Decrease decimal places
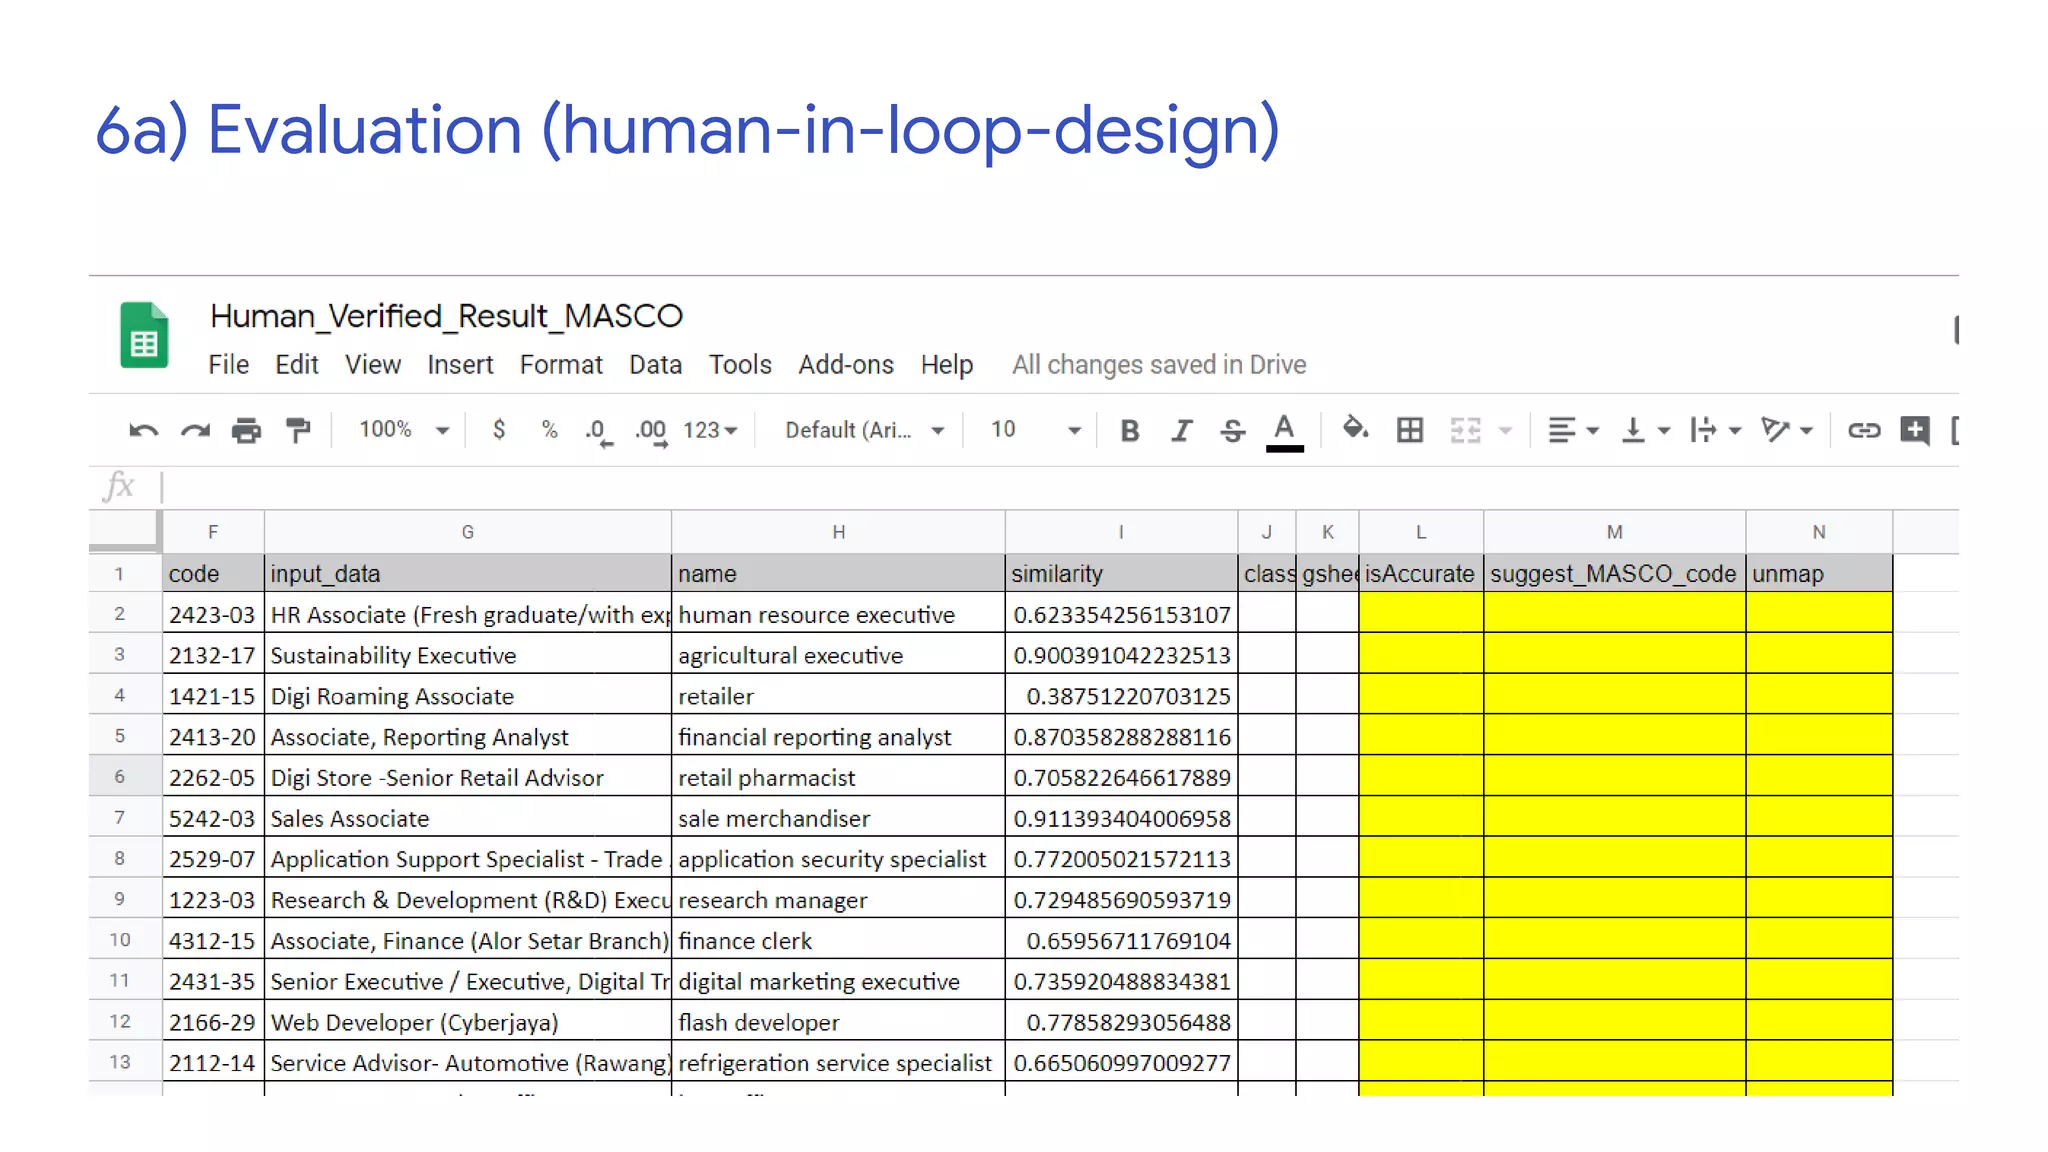 click(598, 432)
